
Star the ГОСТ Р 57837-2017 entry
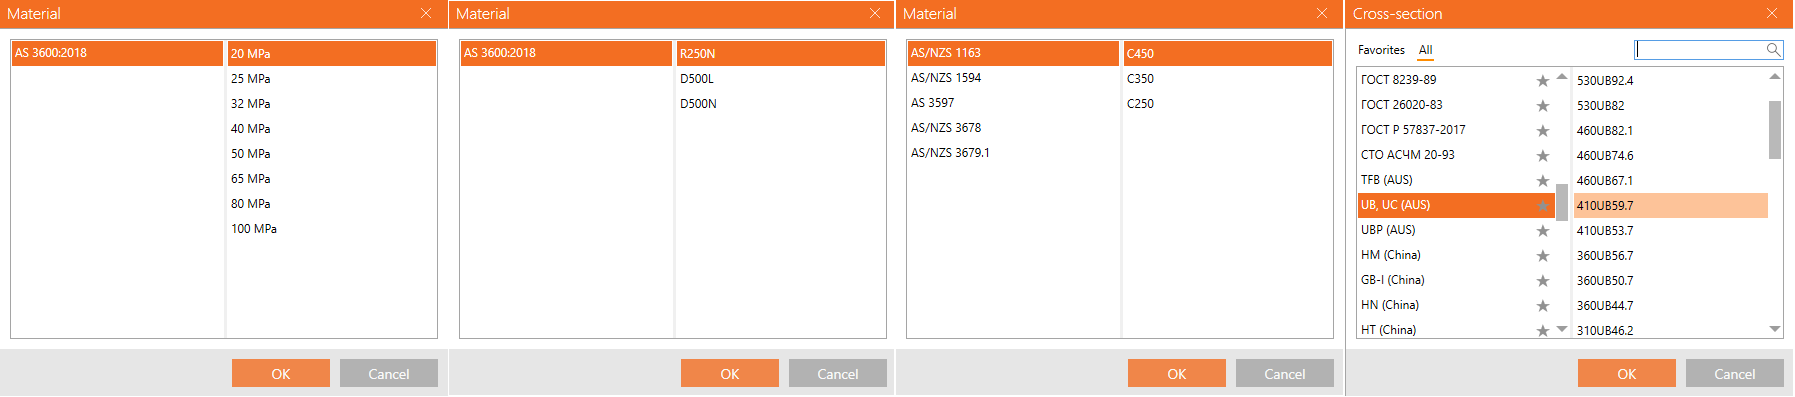[x=1542, y=130]
